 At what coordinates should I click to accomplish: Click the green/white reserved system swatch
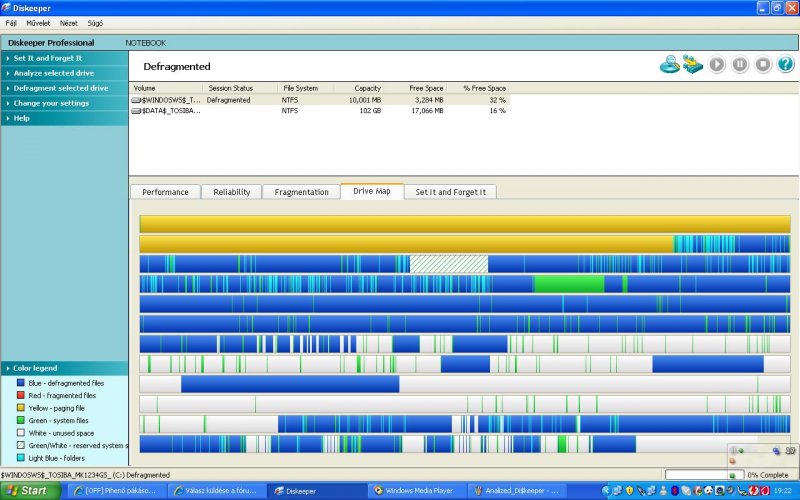[x=20, y=445]
